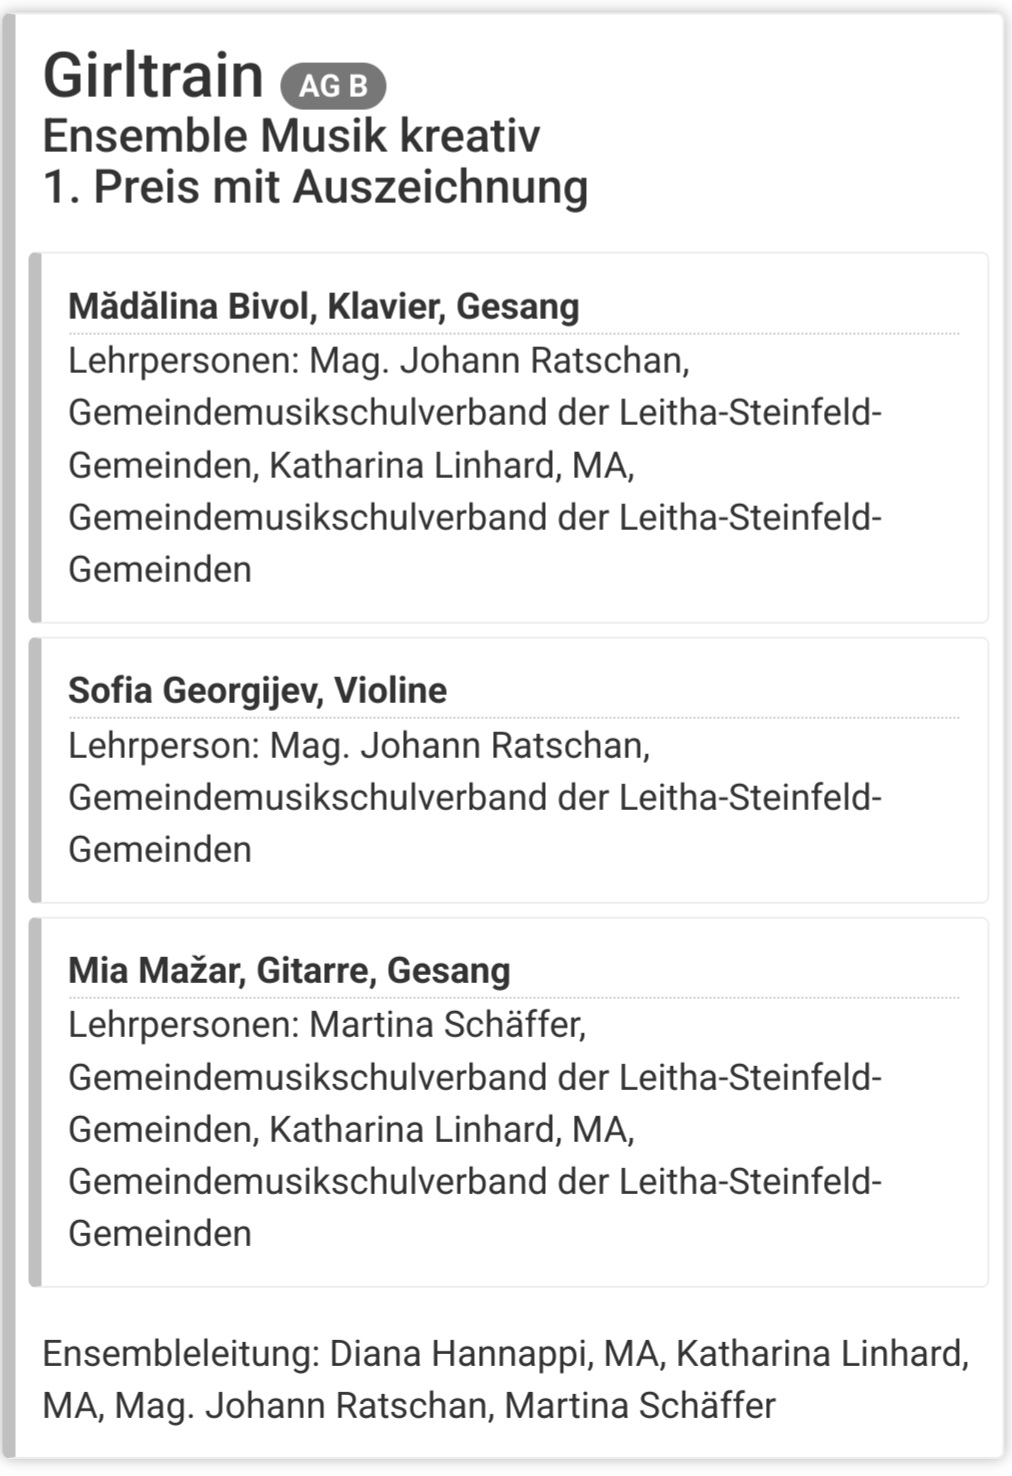Click the 1. Preis mit Auszeichnung text
The height and width of the screenshot is (1476, 1012).
[315, 187]
